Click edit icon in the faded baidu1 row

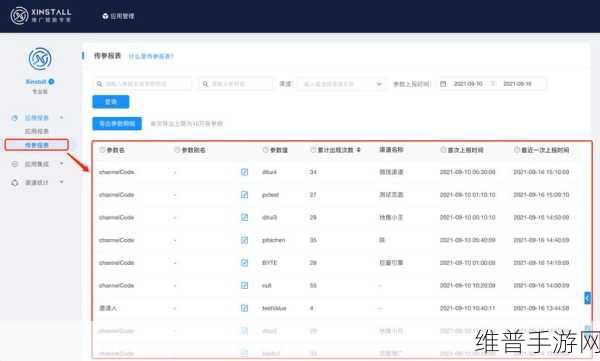point(245,353)
